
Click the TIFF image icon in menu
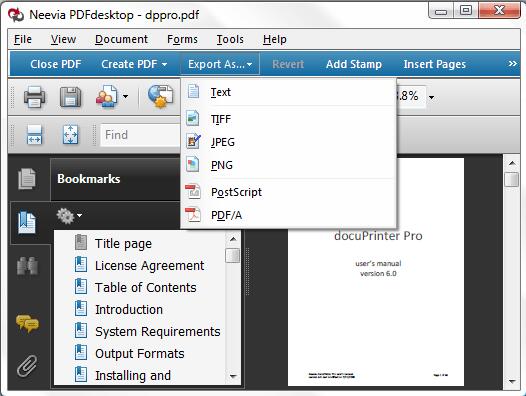tap(193, 118)
